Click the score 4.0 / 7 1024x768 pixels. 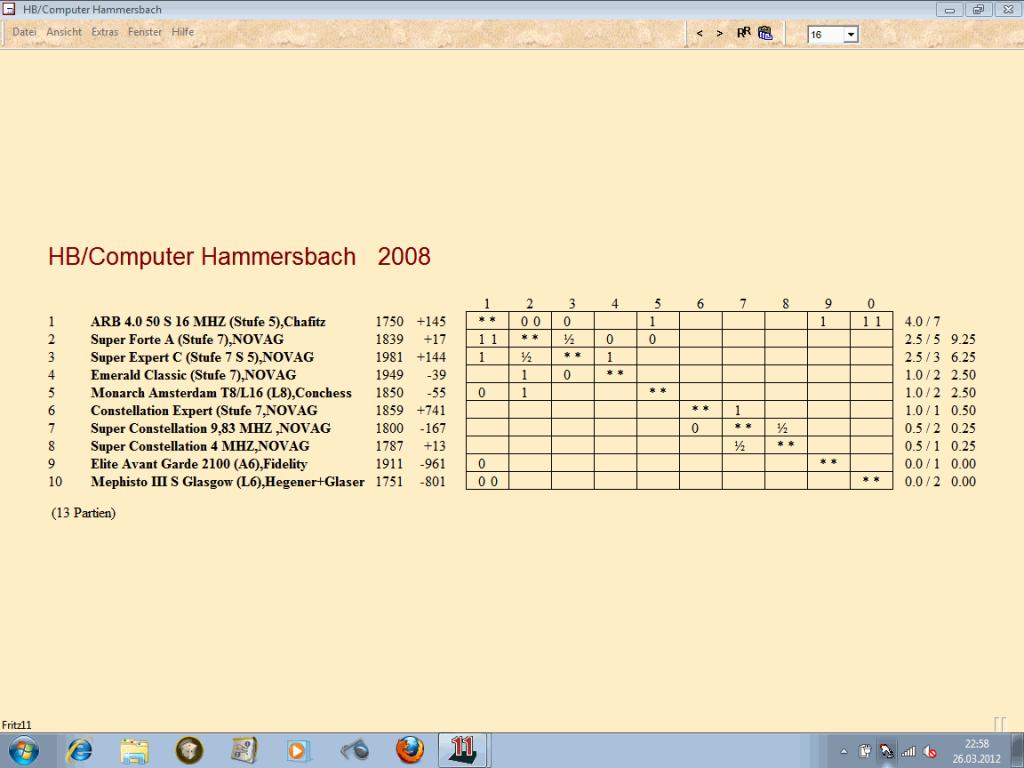point(922,321)
